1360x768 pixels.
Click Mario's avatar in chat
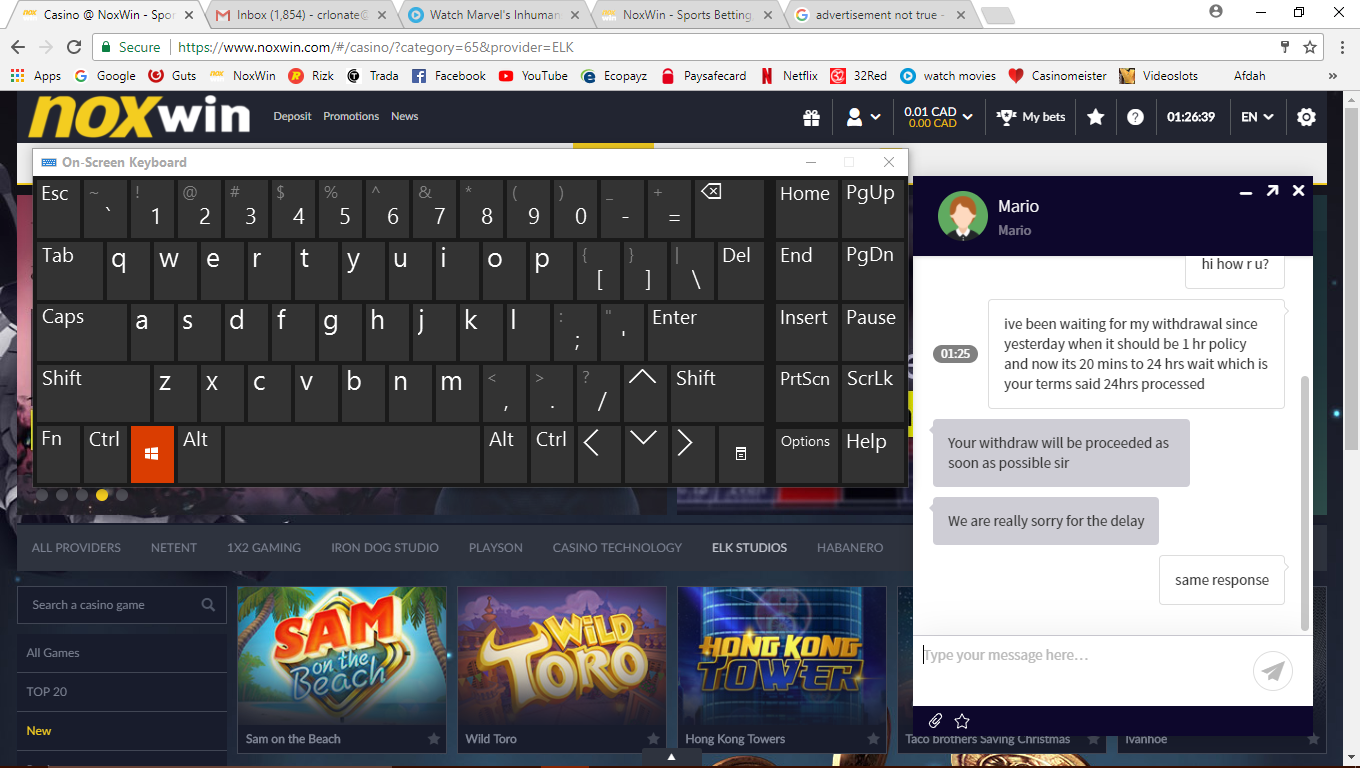[963, 216]
